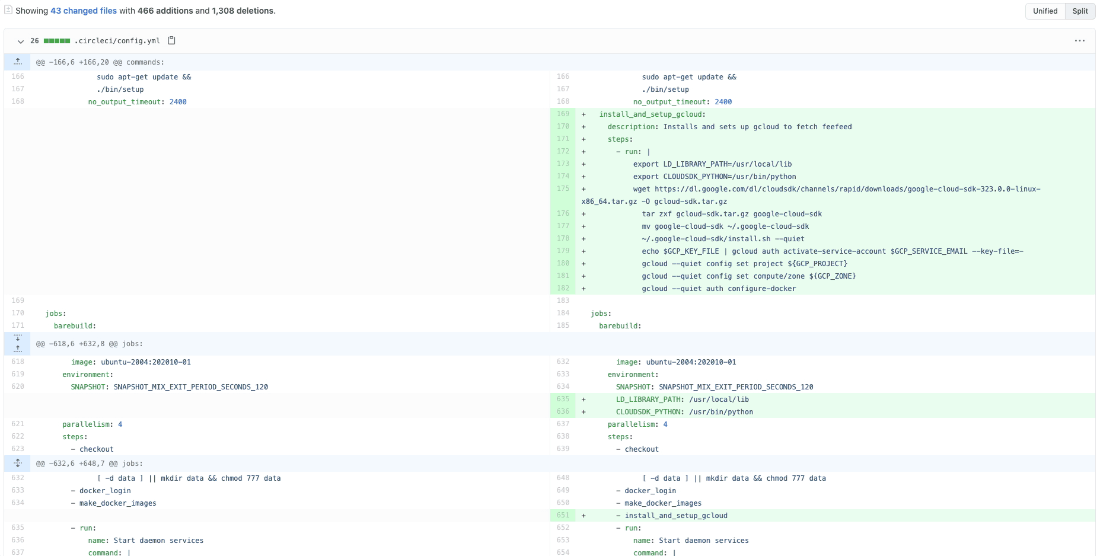Screen dimensions: 1100x556
Task: Click 'gcloud --quiet config set compute/zone' line
Action: pyautogui.click(x=748, y=276)
